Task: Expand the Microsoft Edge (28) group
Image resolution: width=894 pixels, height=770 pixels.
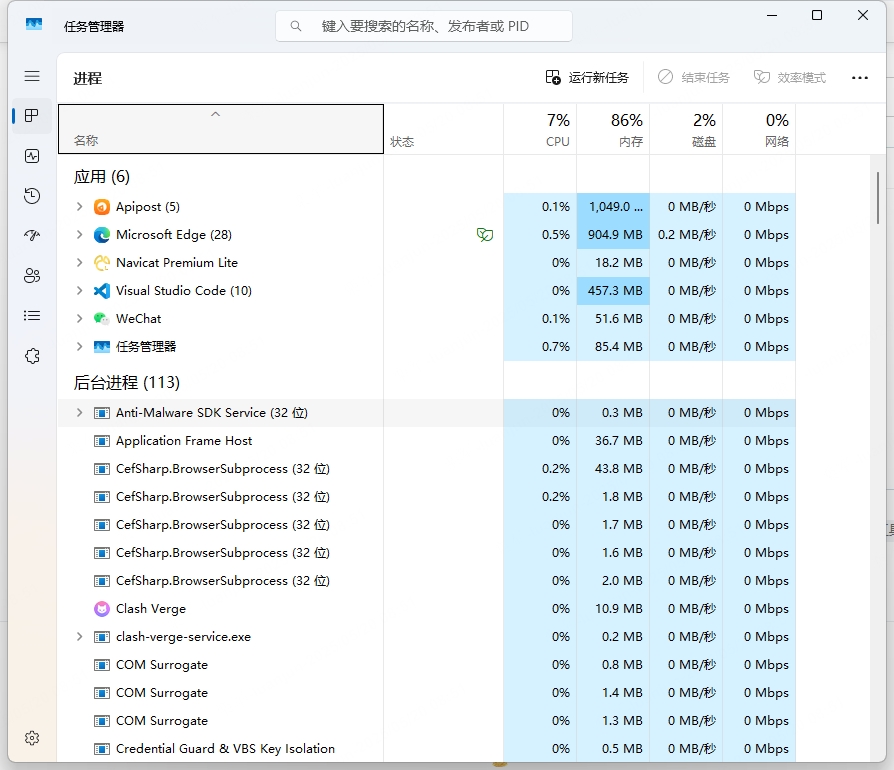Action: click(79, 234)
